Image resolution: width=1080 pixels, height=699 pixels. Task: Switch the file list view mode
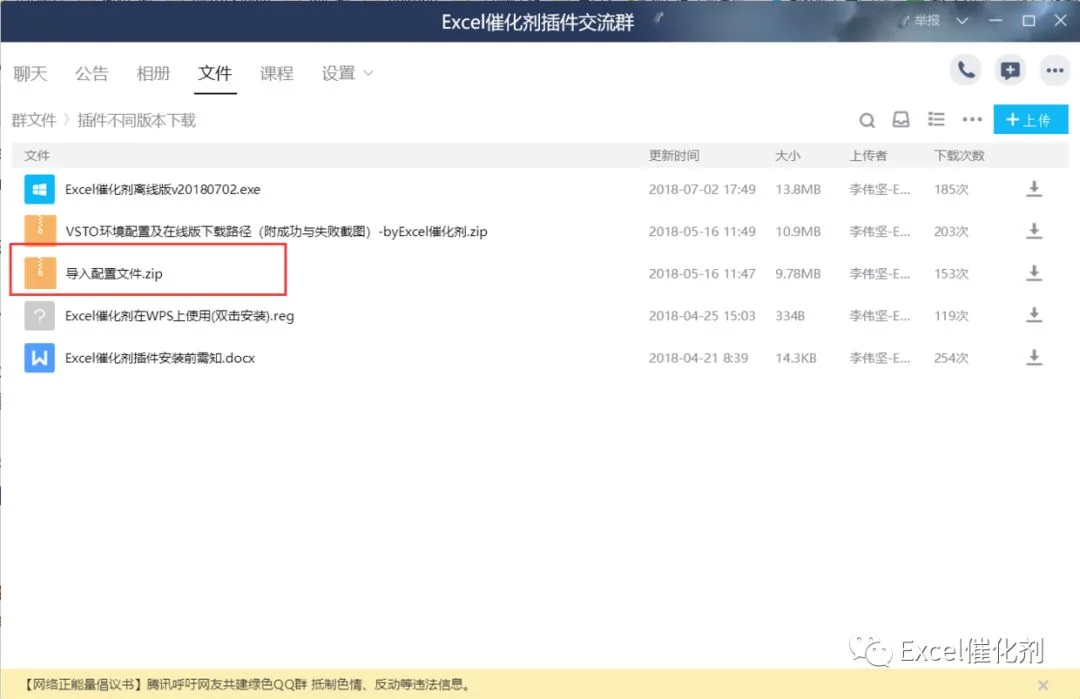click(x=936, y=120)
